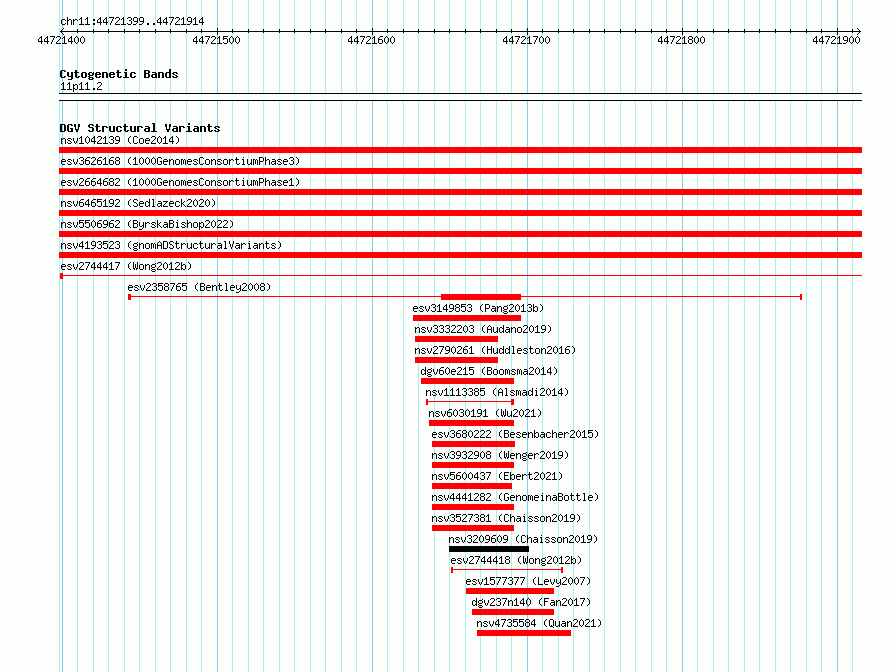
Task: Click the thick bar of esv2358765 (Bentley2008)
Action: tap(481, 297)
